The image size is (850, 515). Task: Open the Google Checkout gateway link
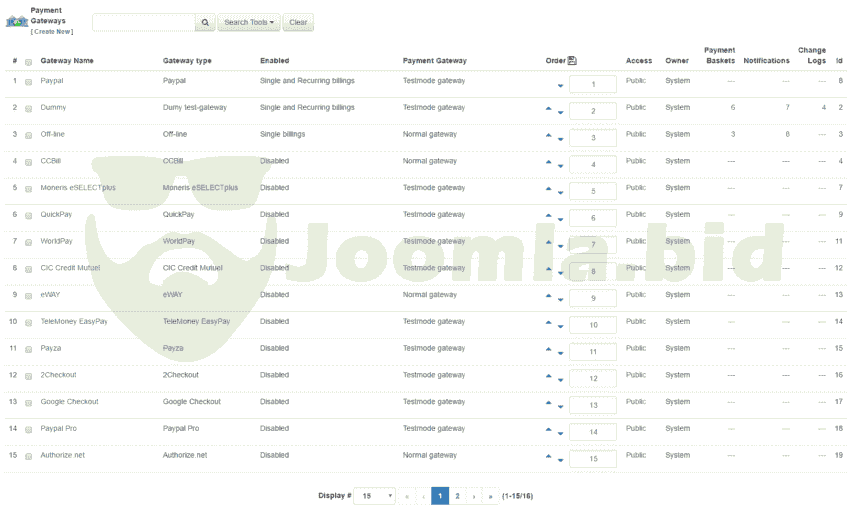pyautogui.click(x=69, y=402)
